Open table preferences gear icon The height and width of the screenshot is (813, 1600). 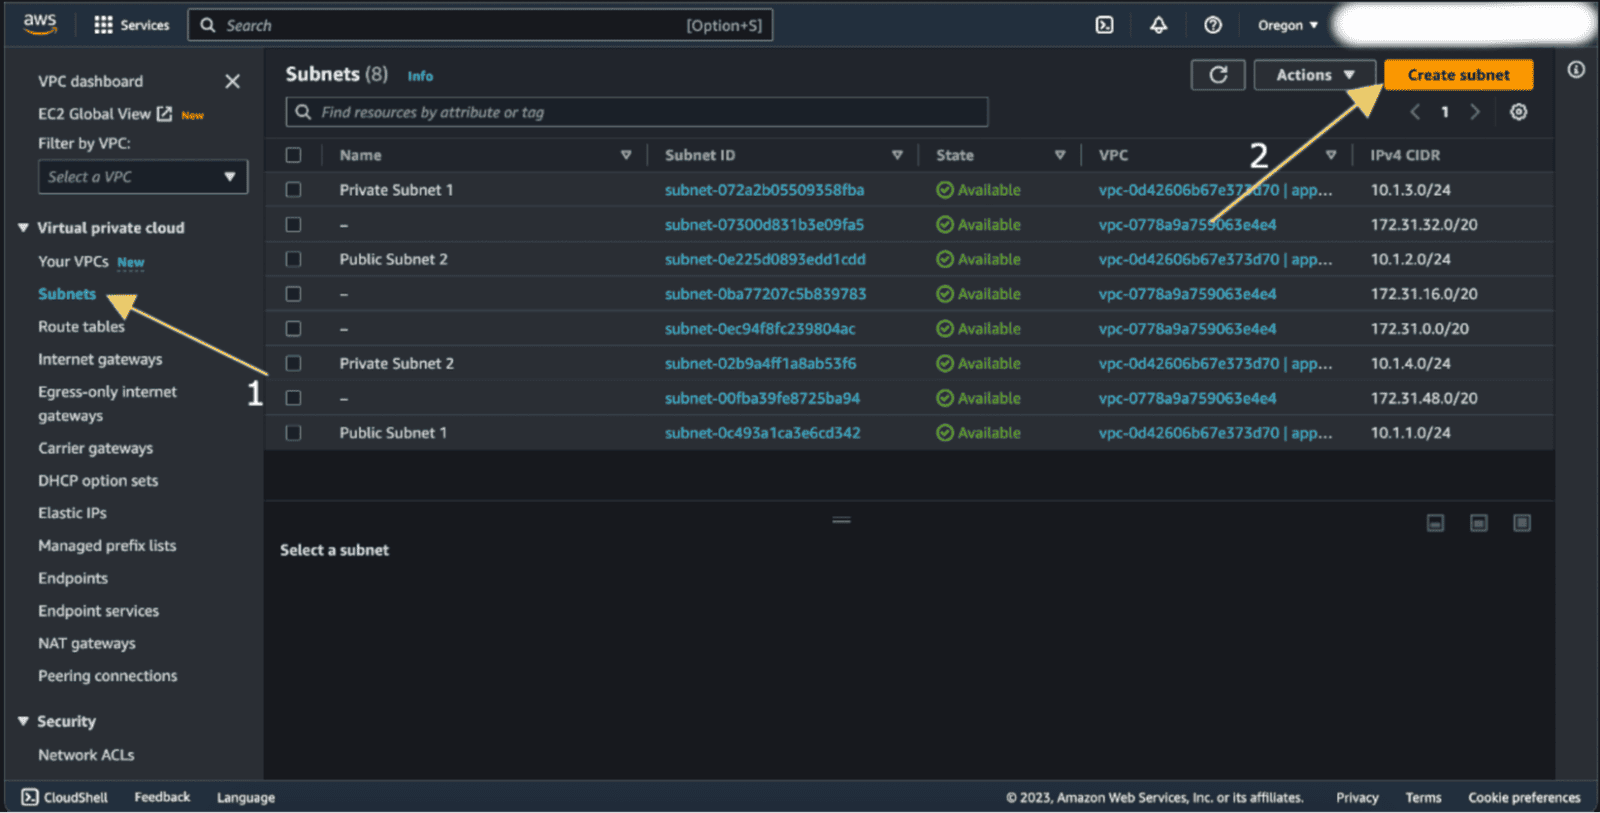1518,112
